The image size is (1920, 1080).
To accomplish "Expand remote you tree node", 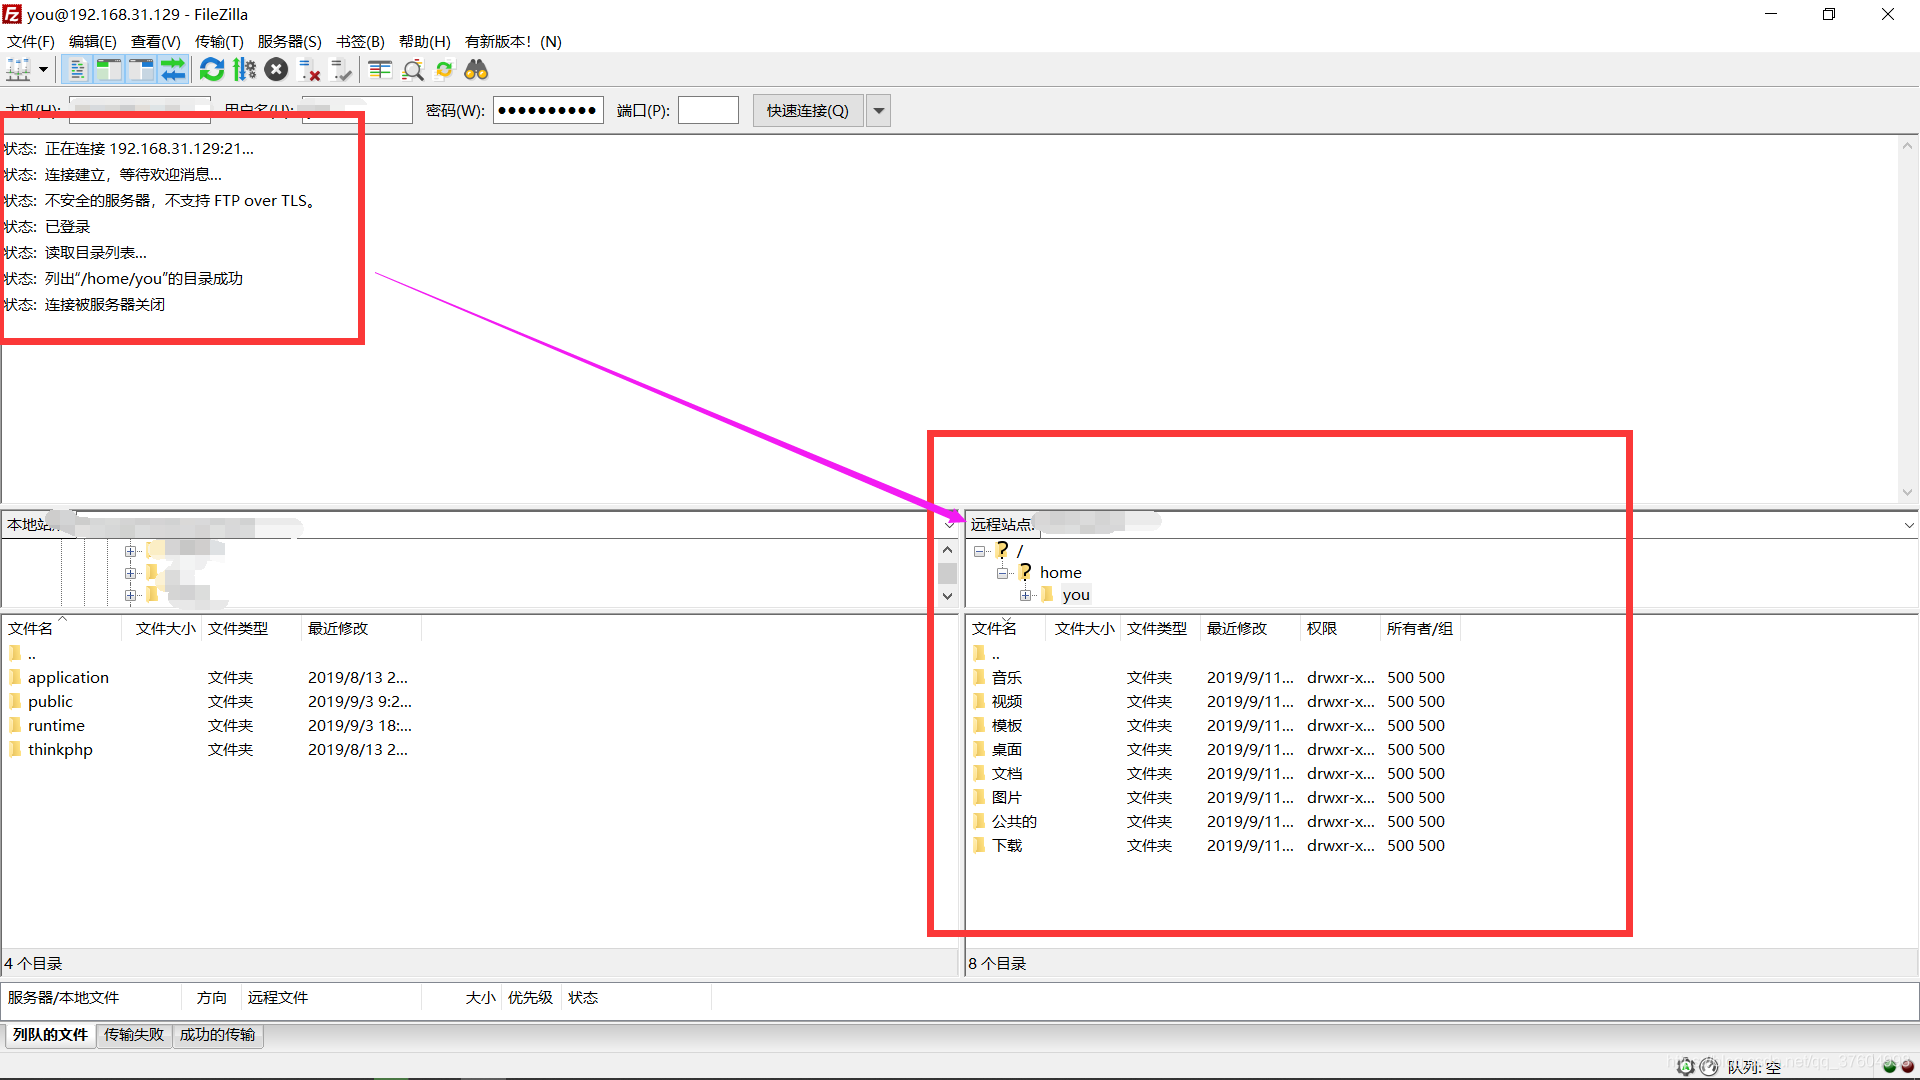I will click(1025, 595).
